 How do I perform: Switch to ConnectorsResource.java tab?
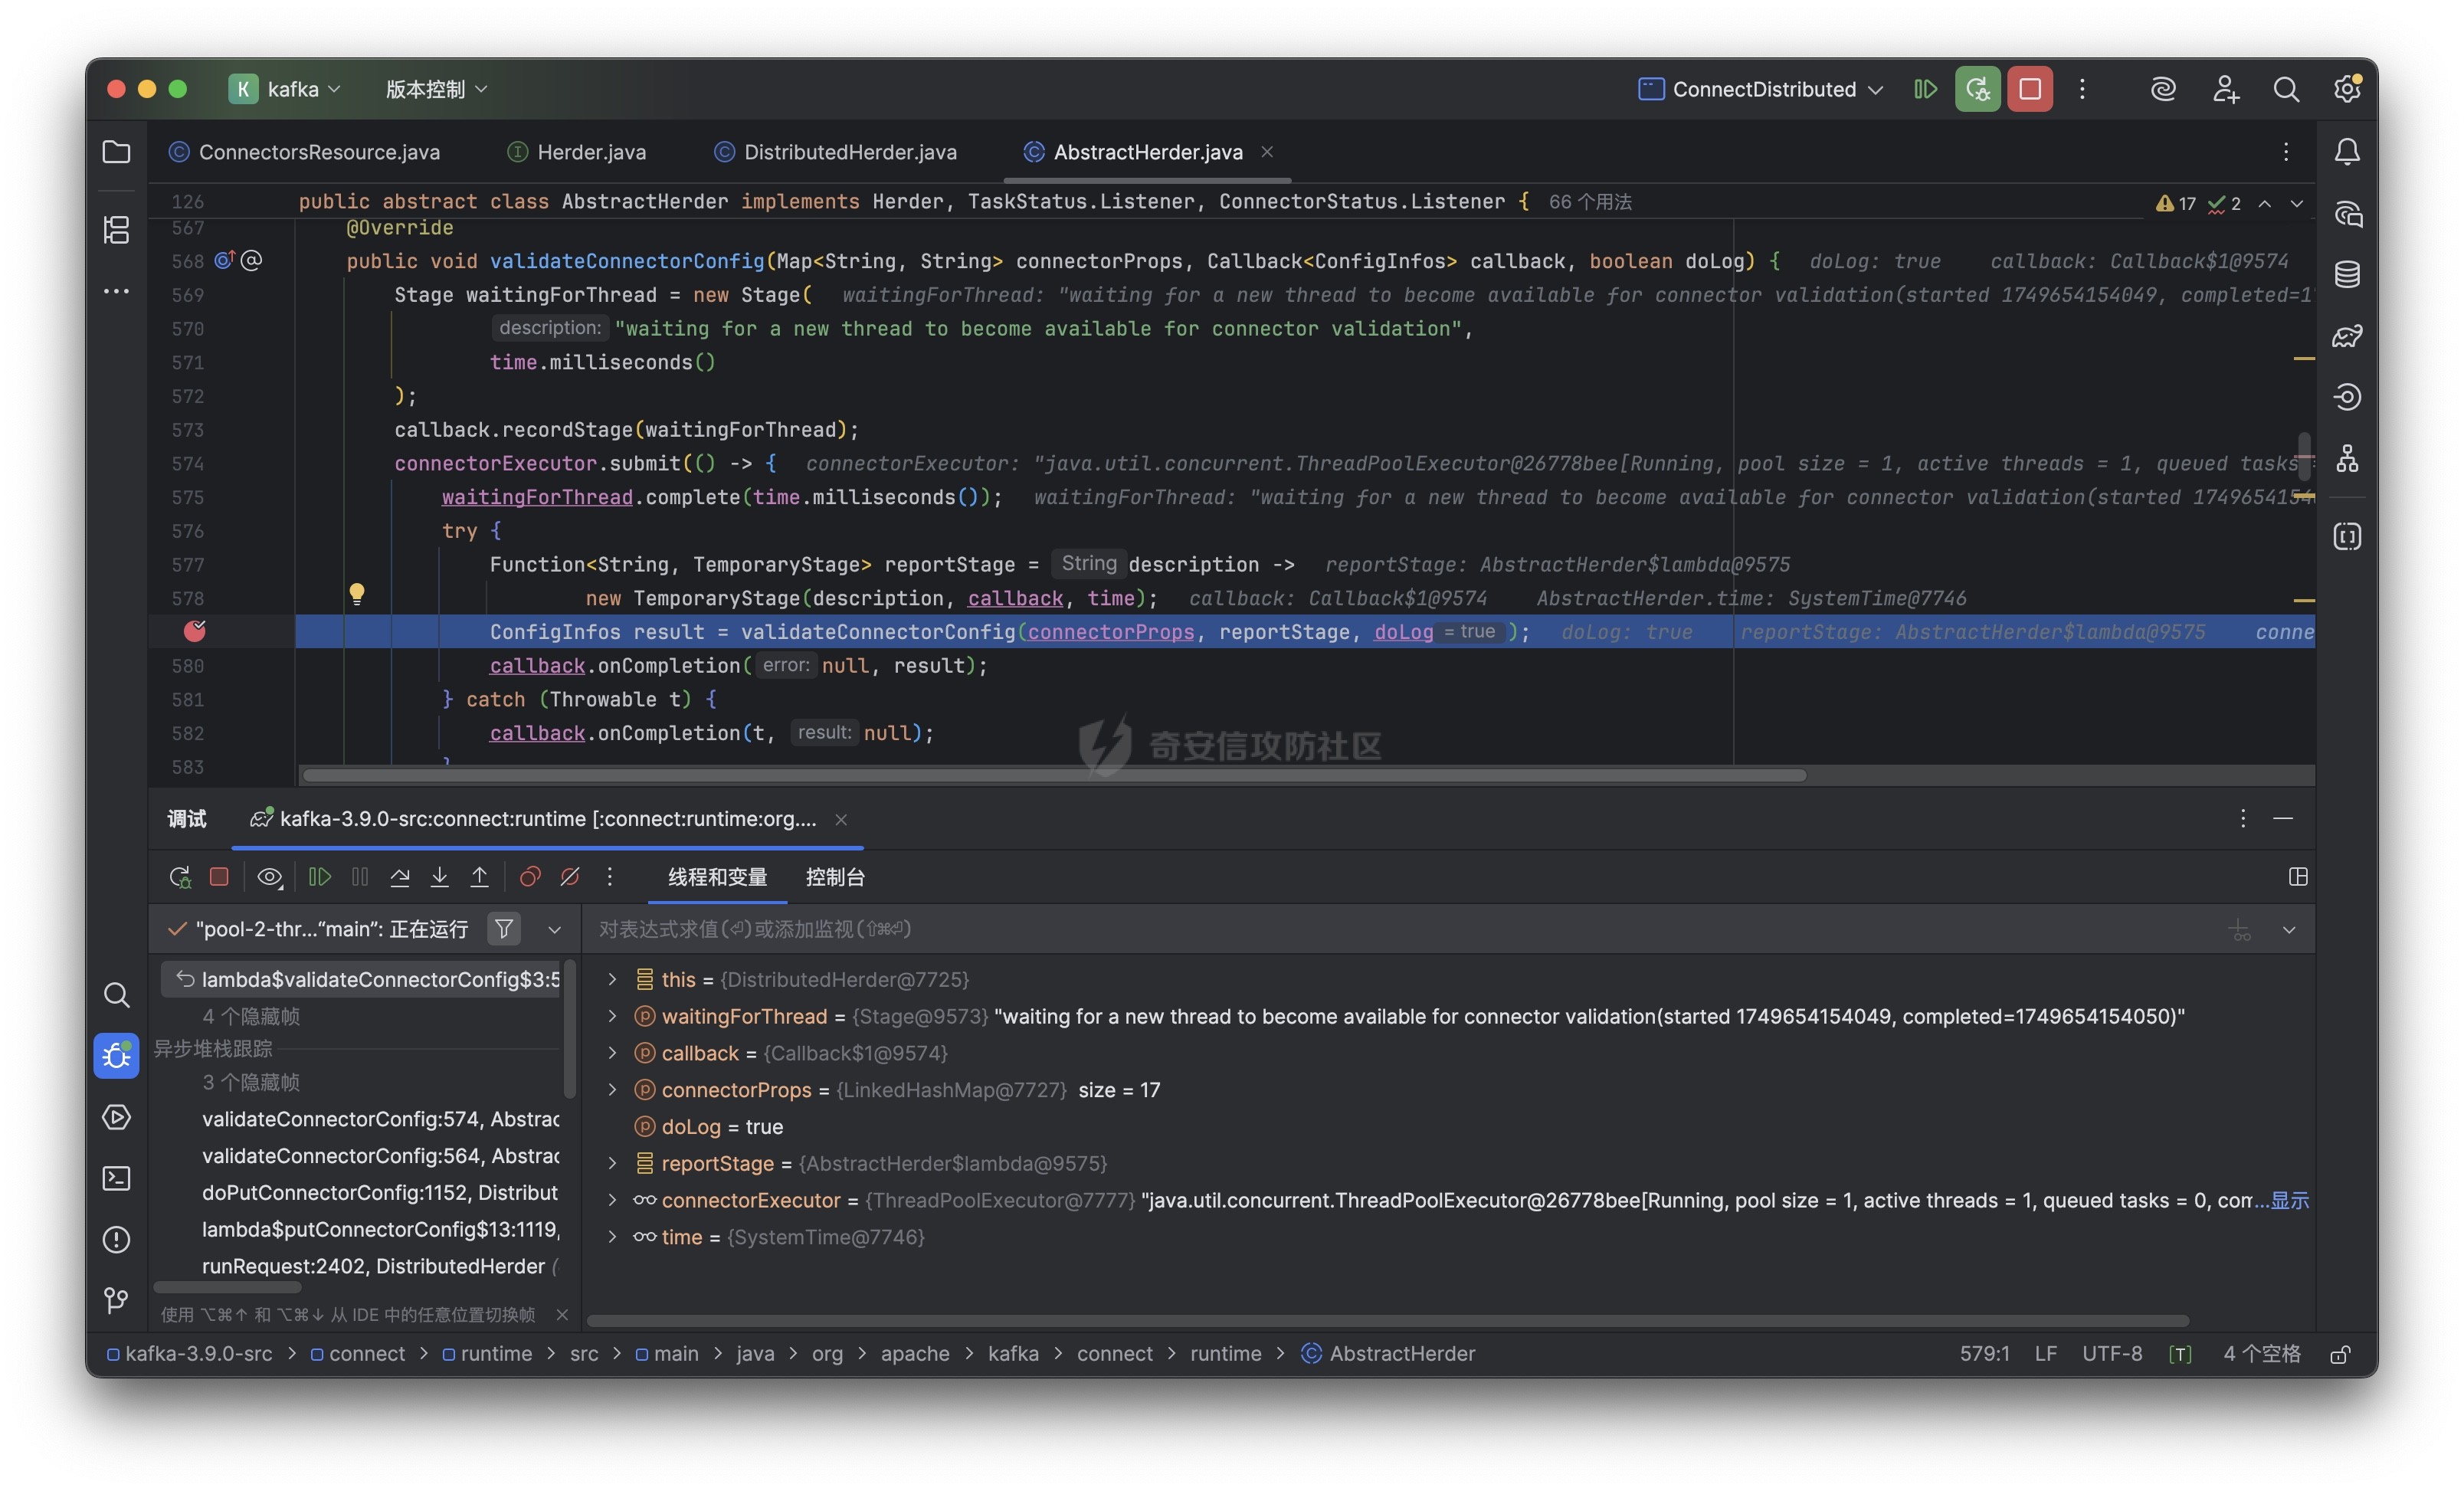click(305, 152)
